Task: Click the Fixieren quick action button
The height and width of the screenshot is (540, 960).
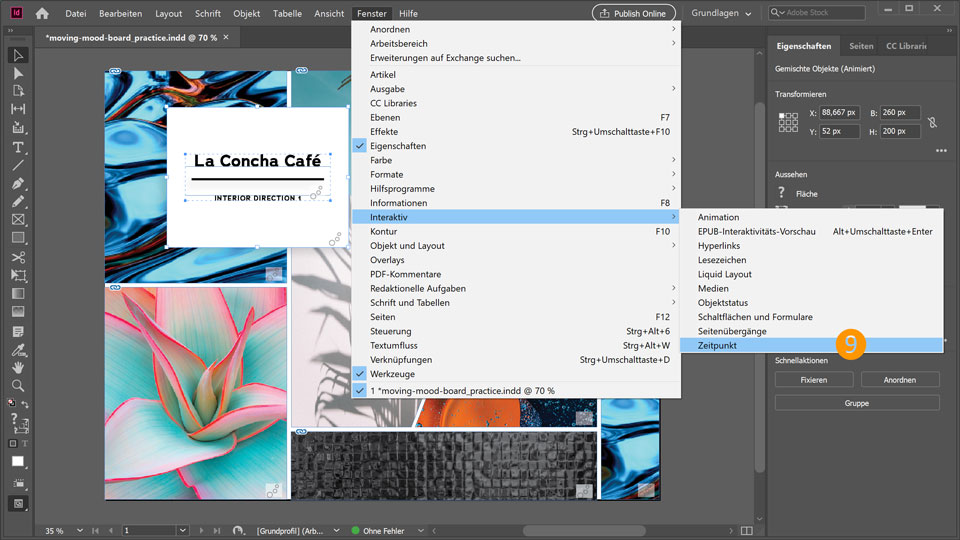Action: [x=814, y=380]
